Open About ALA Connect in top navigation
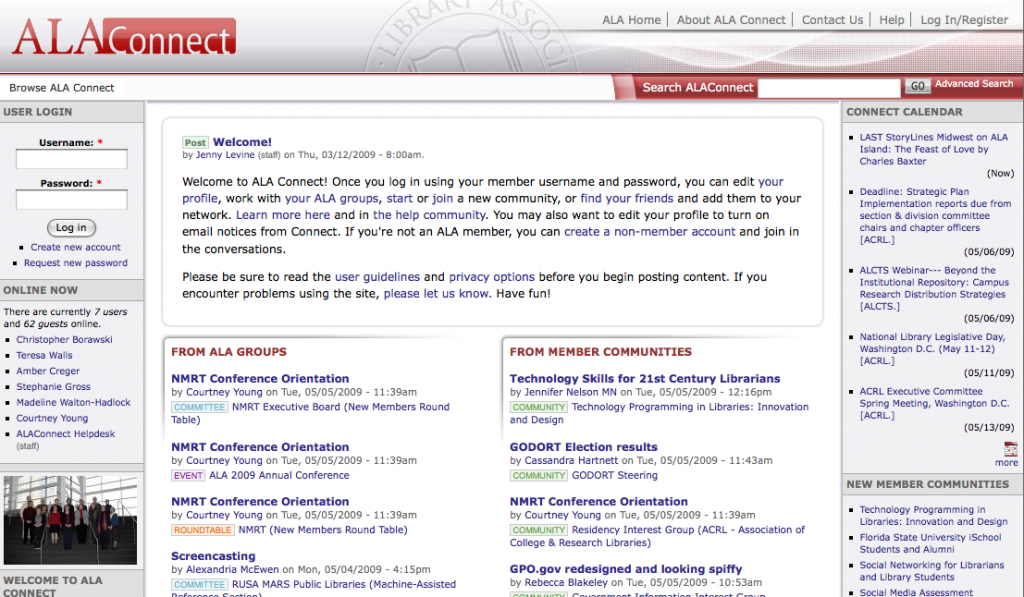The image size is (1024, 597). 731,20
